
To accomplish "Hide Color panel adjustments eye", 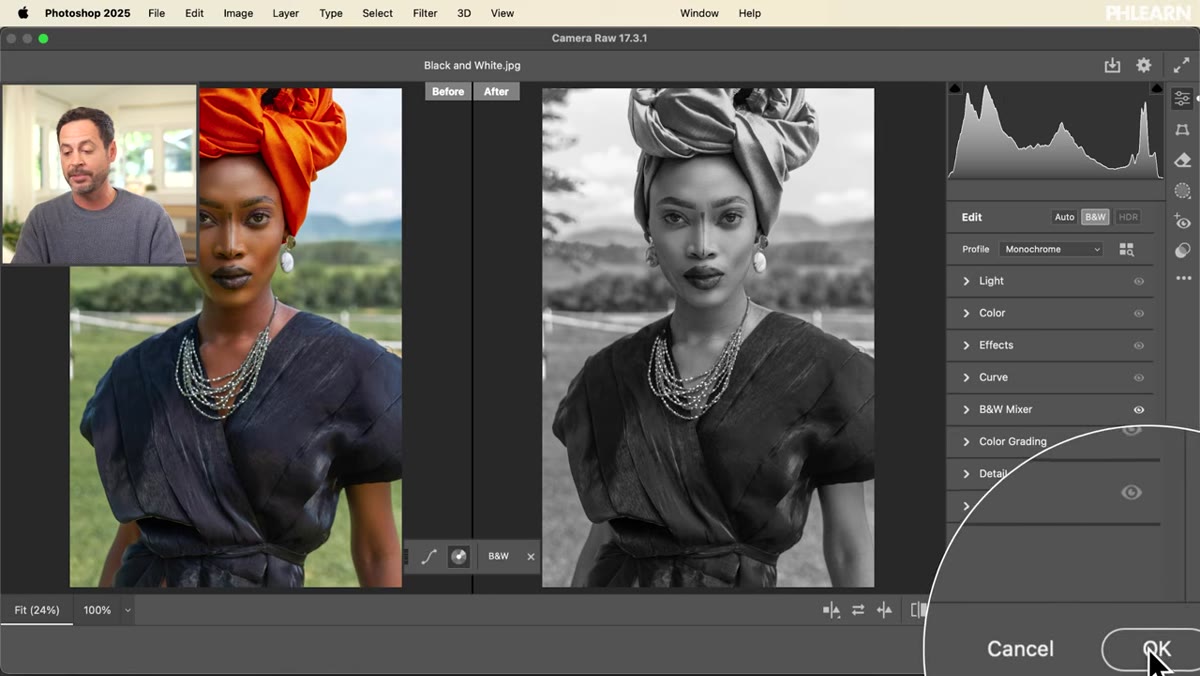I will 1138,313.
